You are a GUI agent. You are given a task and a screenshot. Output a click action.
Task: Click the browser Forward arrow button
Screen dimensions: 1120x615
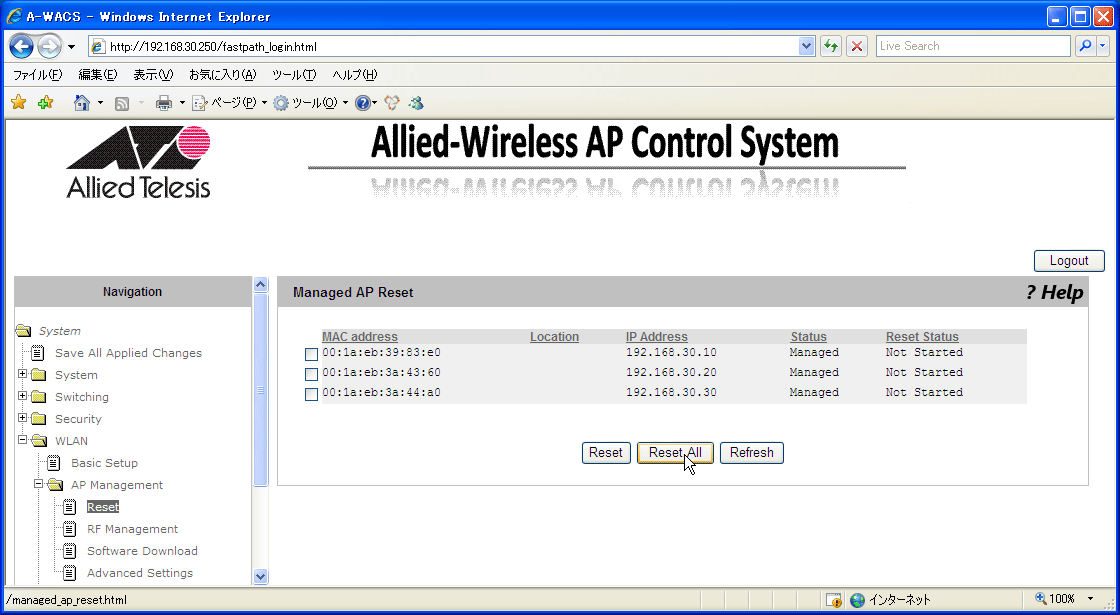(x=49, y=46)
